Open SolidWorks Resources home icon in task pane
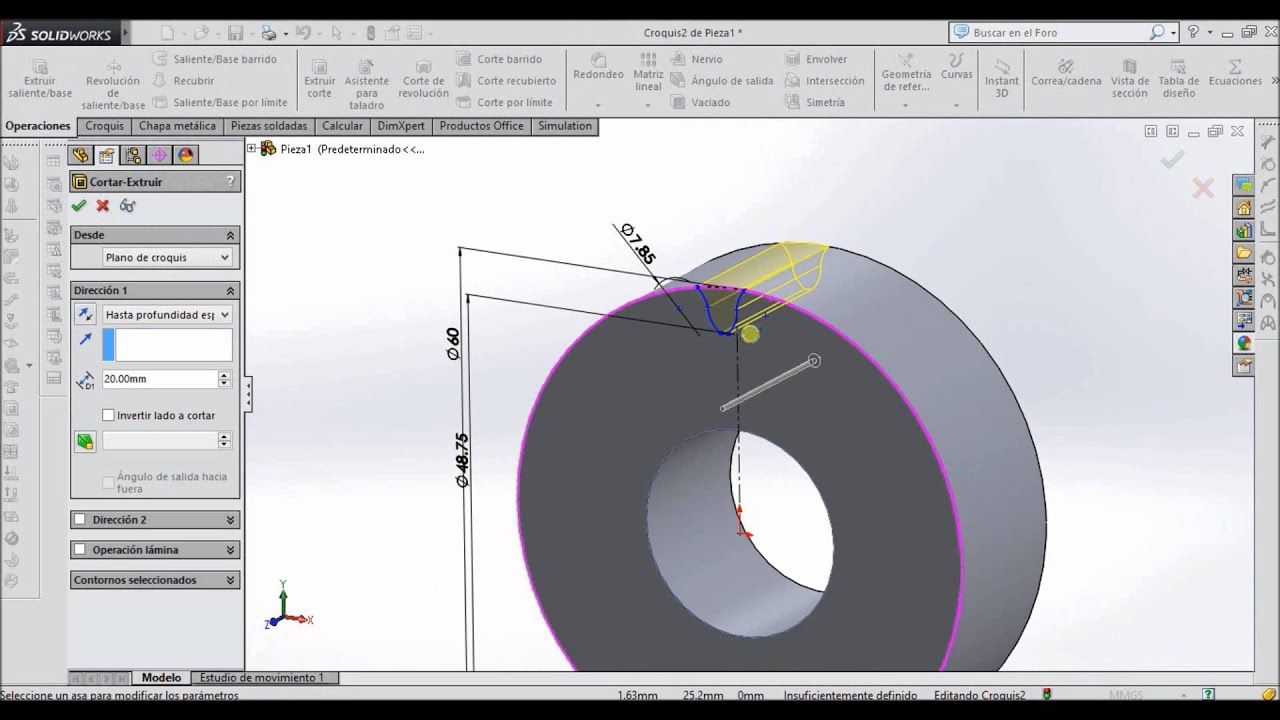The width and height of the screenshot is (1280, 720). click(x=1244, y=208)
